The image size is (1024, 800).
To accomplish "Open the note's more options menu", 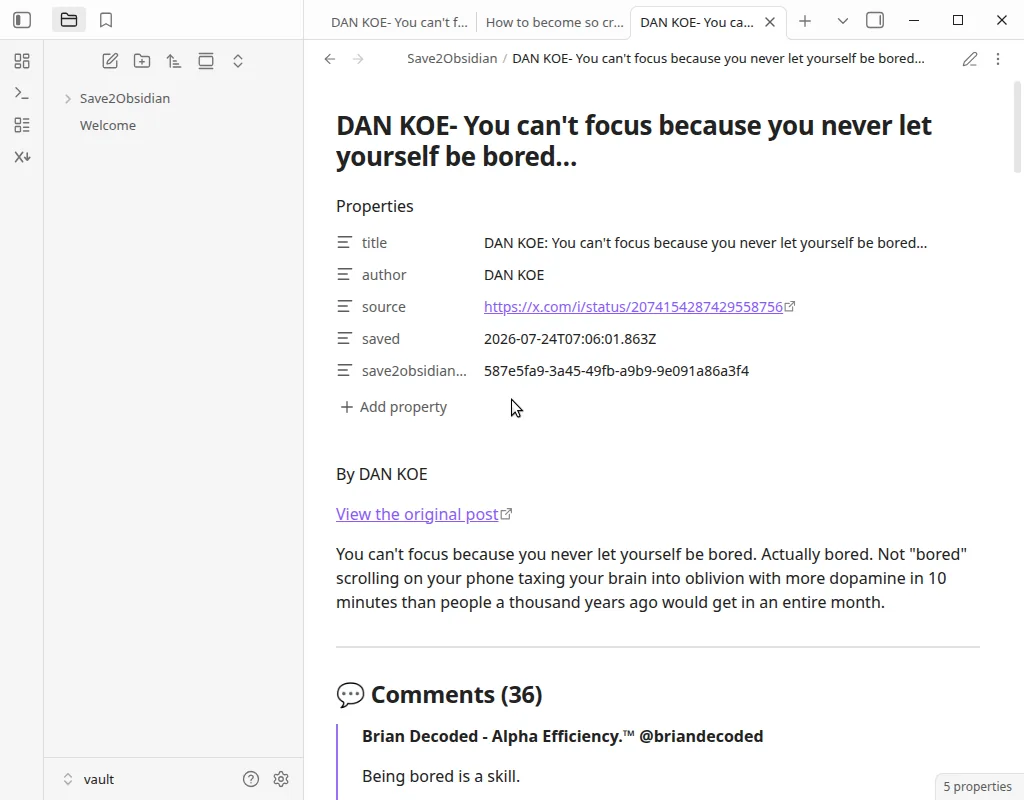I will click(998, 59).
